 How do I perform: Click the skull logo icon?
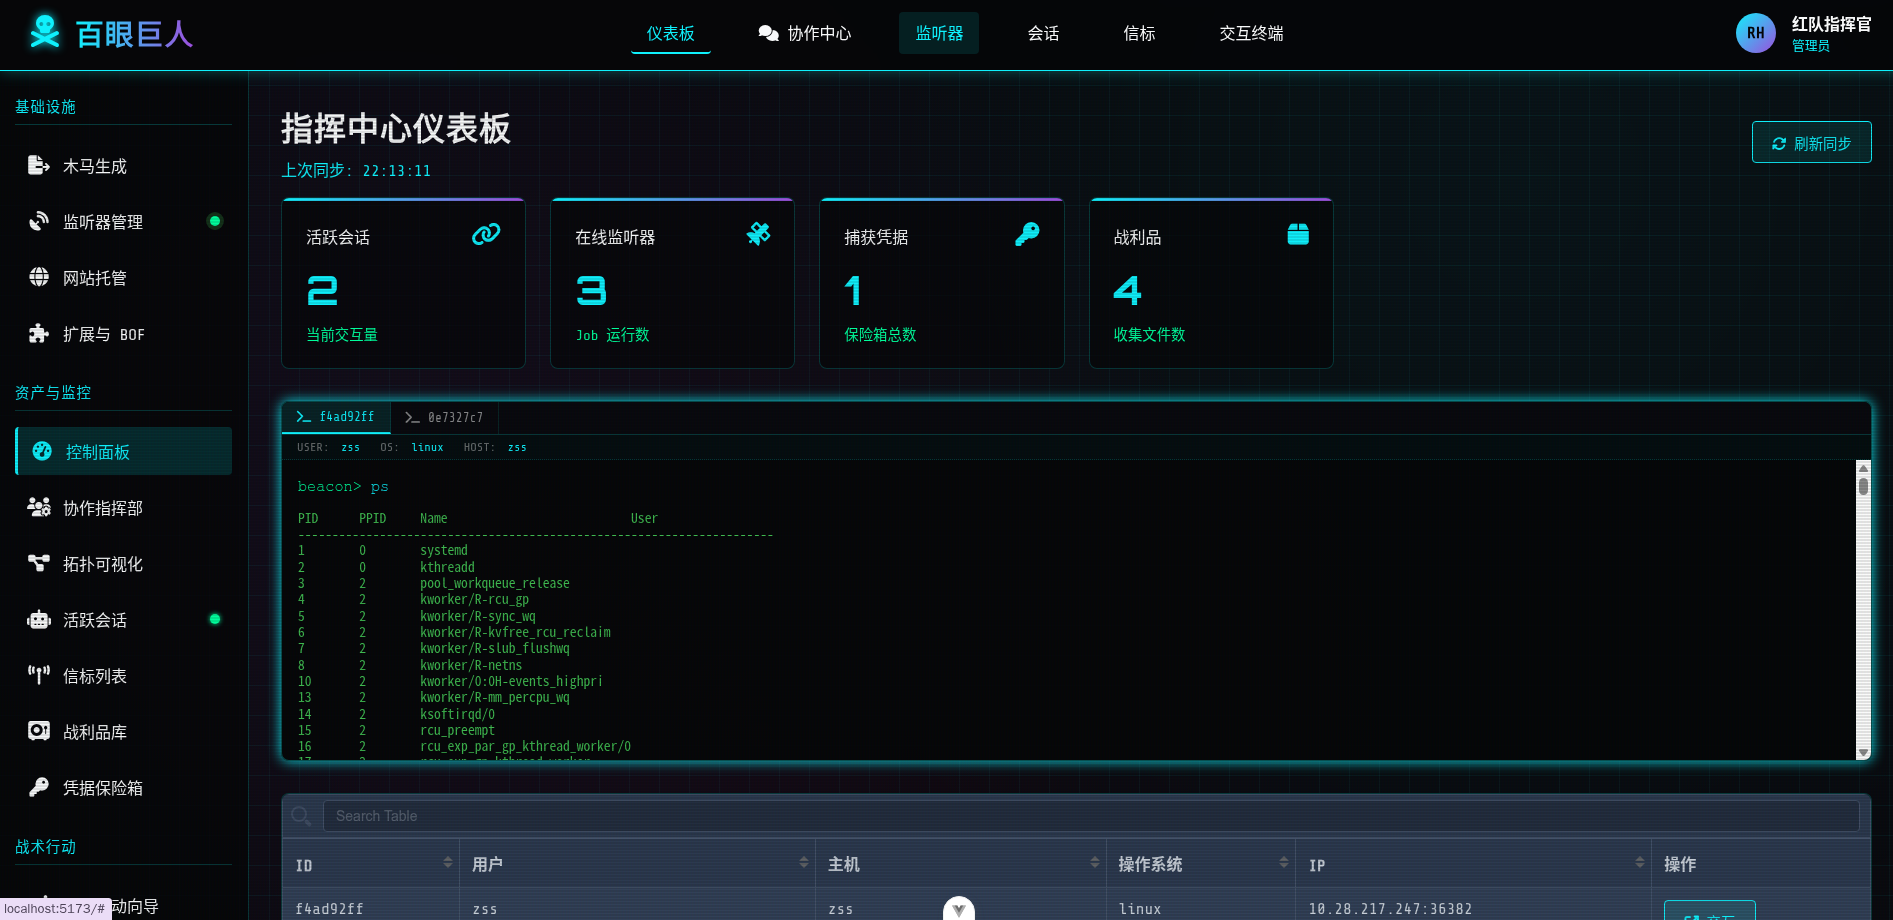coord(44,32)
